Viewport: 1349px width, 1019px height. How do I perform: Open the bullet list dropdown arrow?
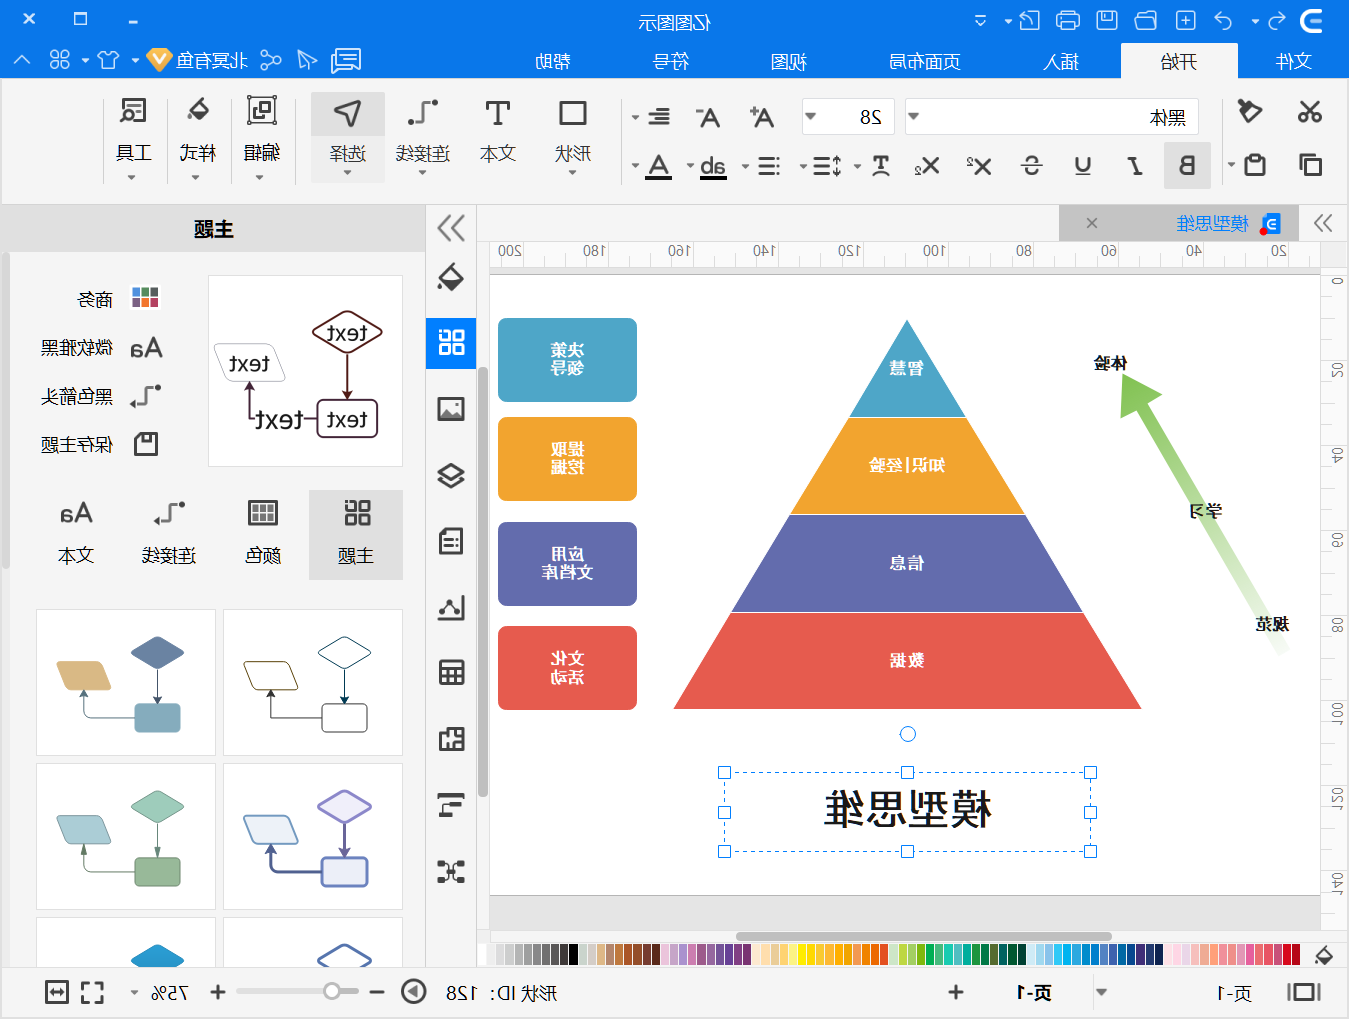coord(745,166)
